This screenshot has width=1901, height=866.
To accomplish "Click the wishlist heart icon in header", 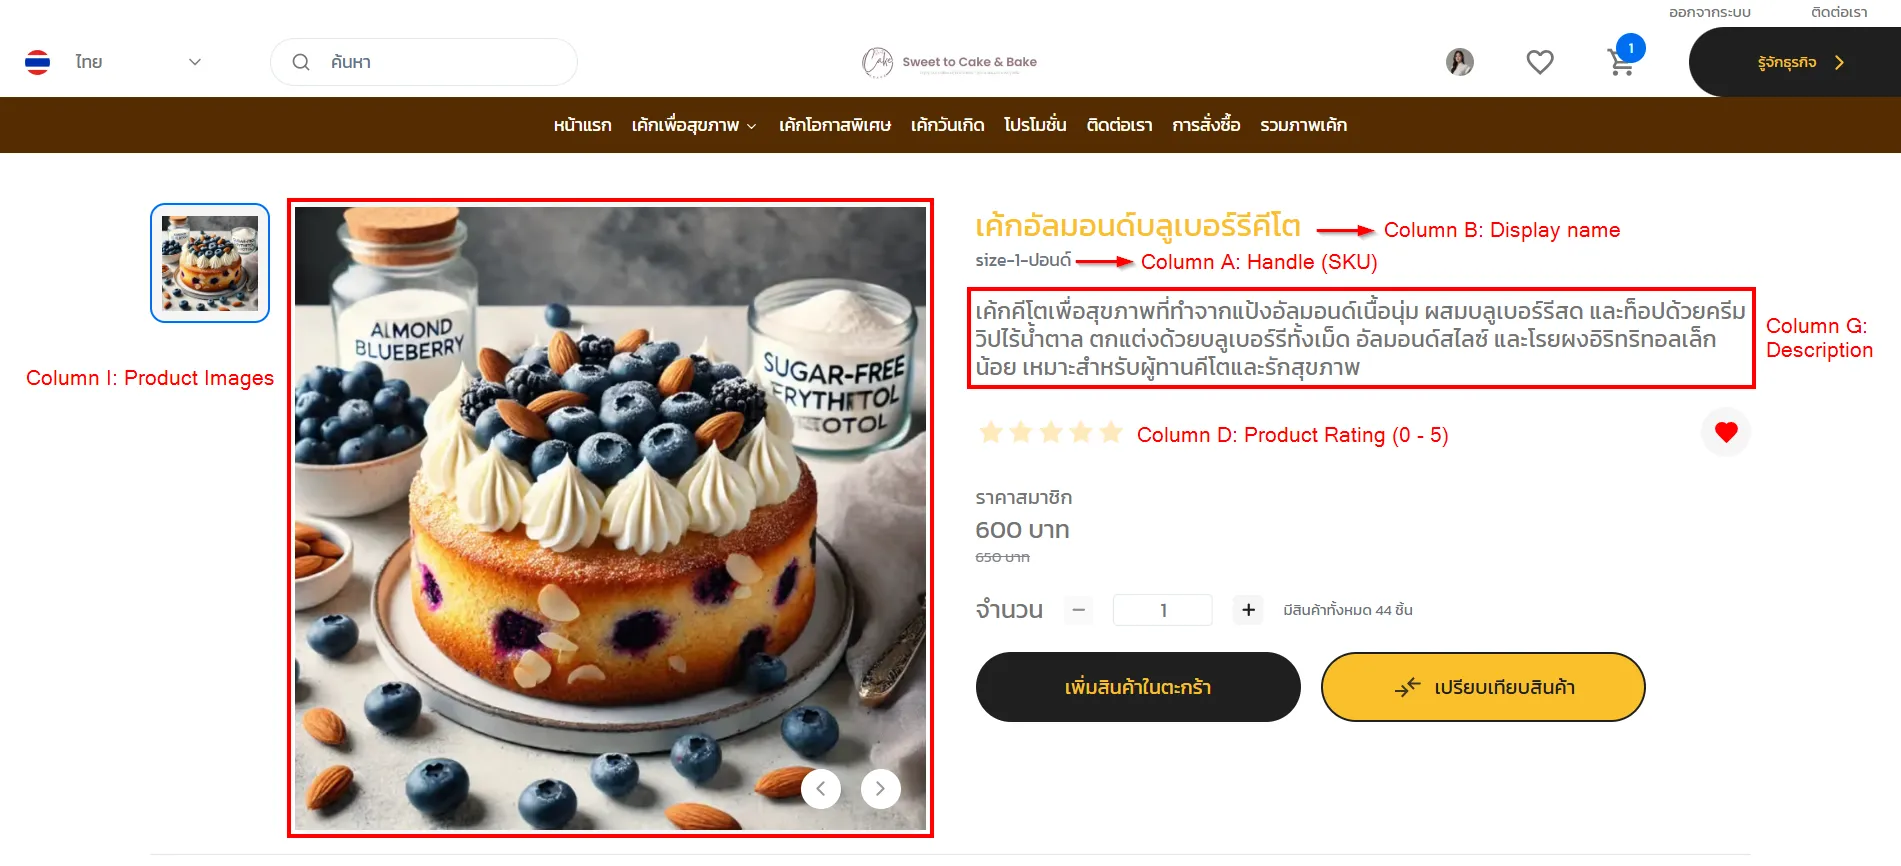I will coord(1540,62).
